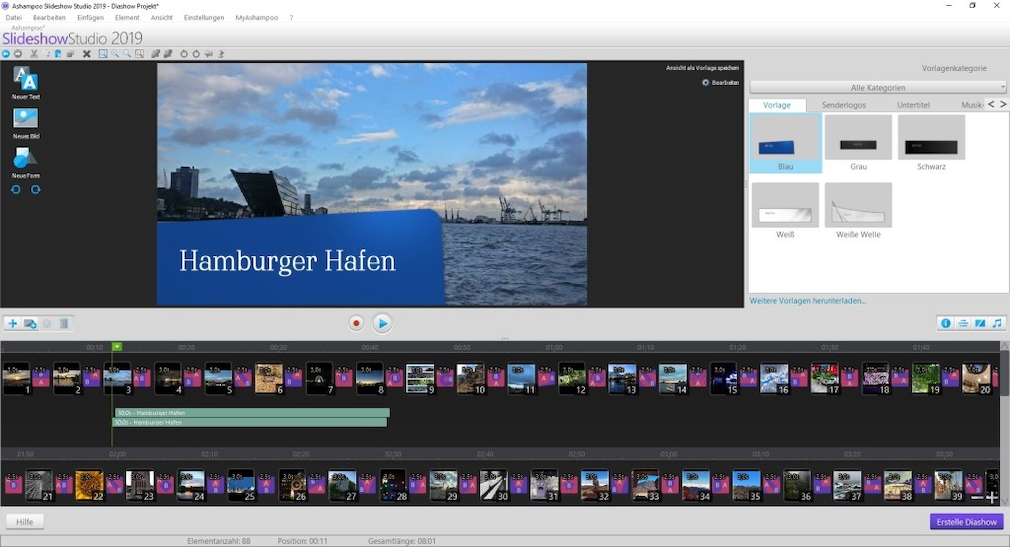The width and height of the screenshot is (1010, 547).
Task: Click the redo arrow below Neue Form
Action: pyautogui.click(x=35, y=189)
